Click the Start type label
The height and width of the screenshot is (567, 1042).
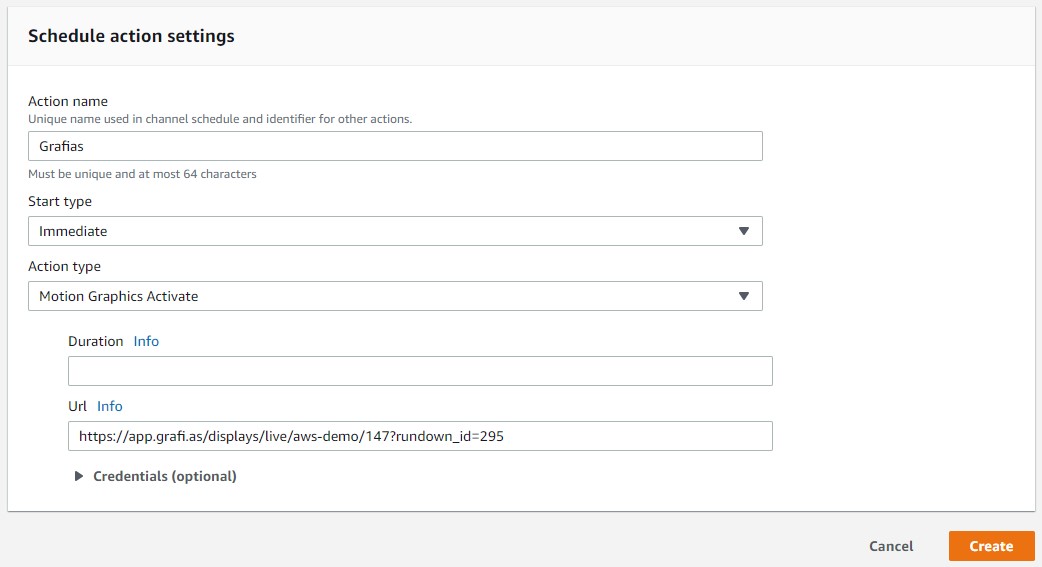(x=60, y=201)
